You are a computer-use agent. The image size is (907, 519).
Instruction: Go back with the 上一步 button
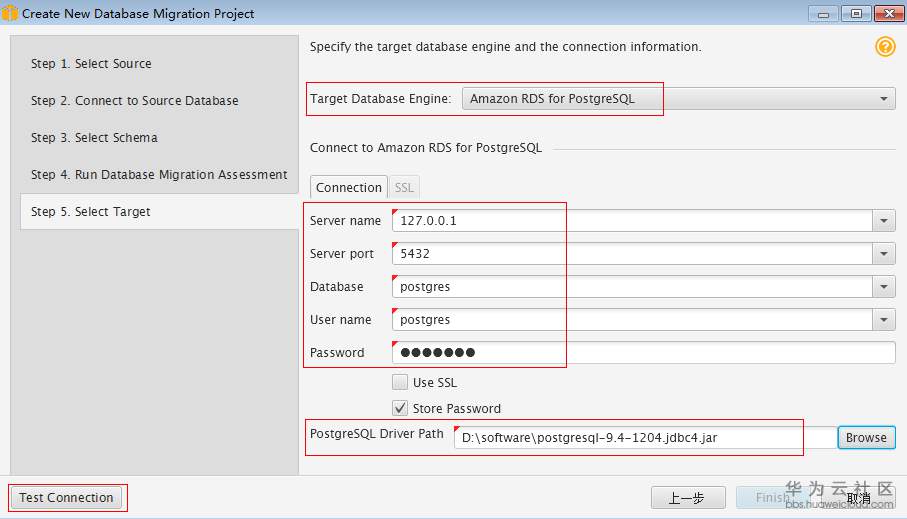tap(687, 497)
